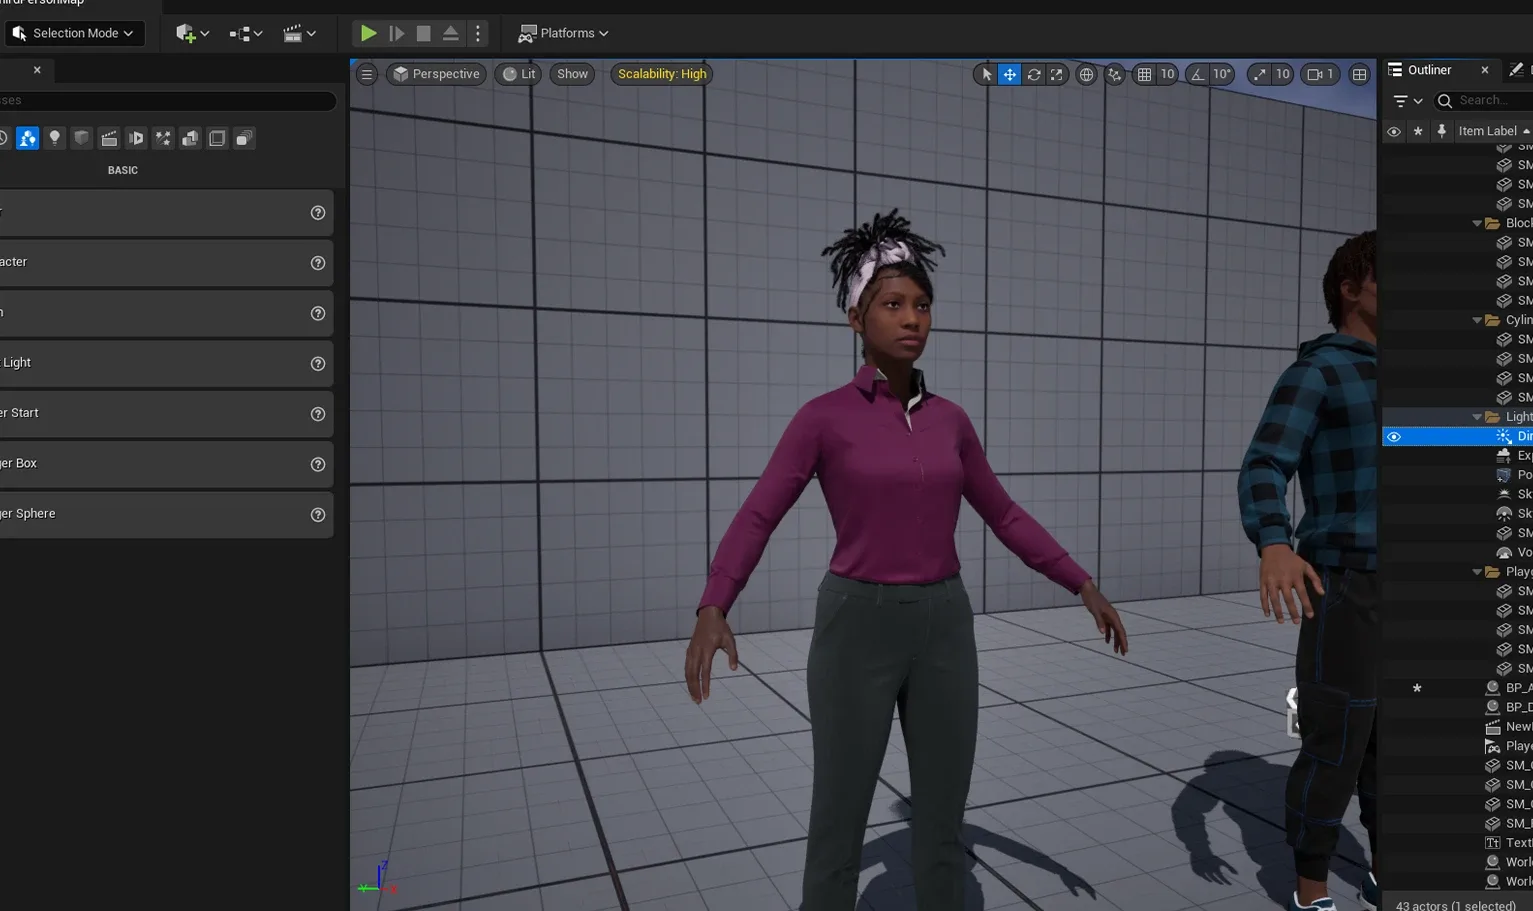Collapse the Block folder

click(x=1477, y=224)
